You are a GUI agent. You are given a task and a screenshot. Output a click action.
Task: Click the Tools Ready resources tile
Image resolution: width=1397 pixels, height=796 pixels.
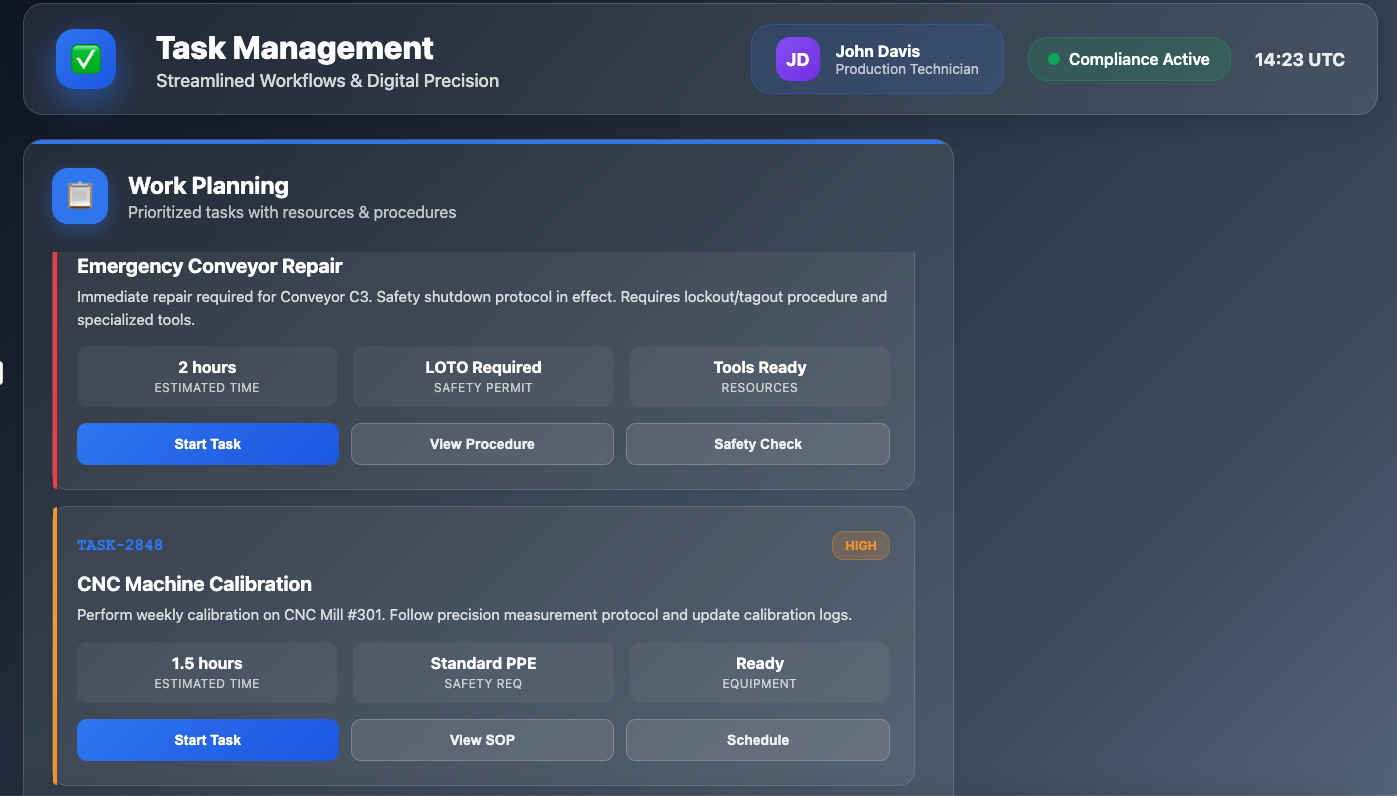pos(759,376)
